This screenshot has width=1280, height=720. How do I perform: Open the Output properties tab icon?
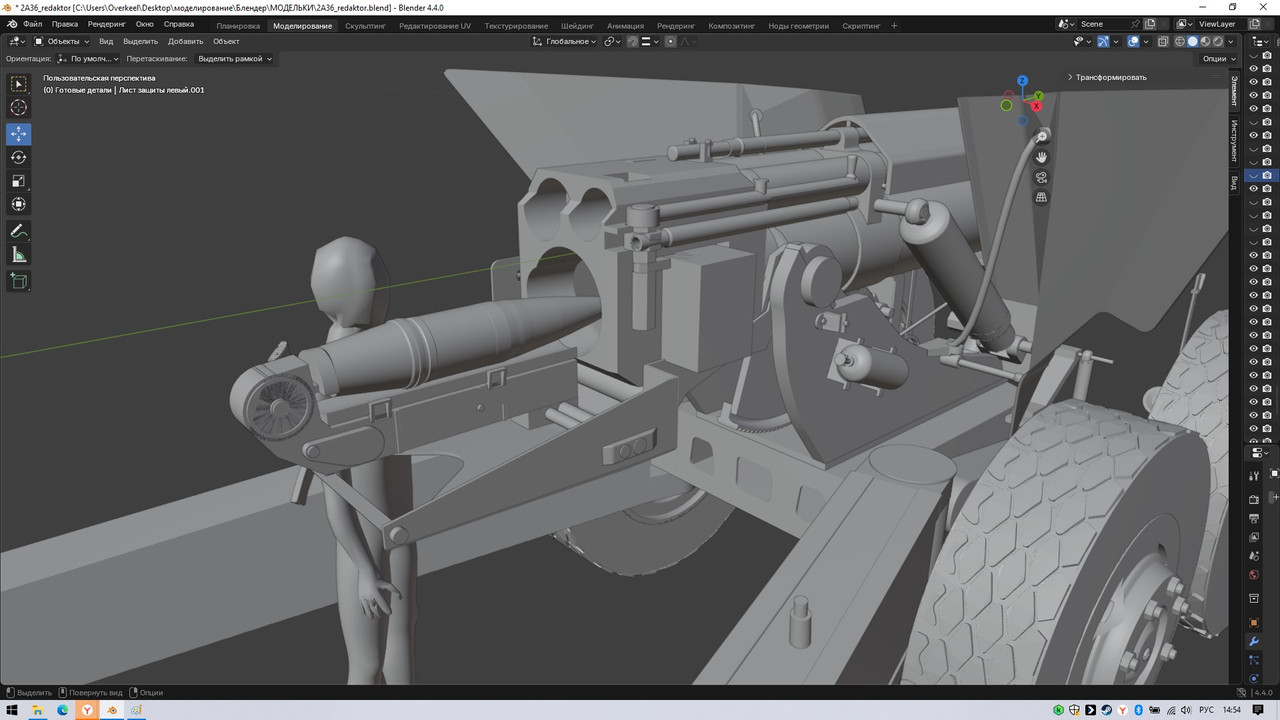point(1254,518)
